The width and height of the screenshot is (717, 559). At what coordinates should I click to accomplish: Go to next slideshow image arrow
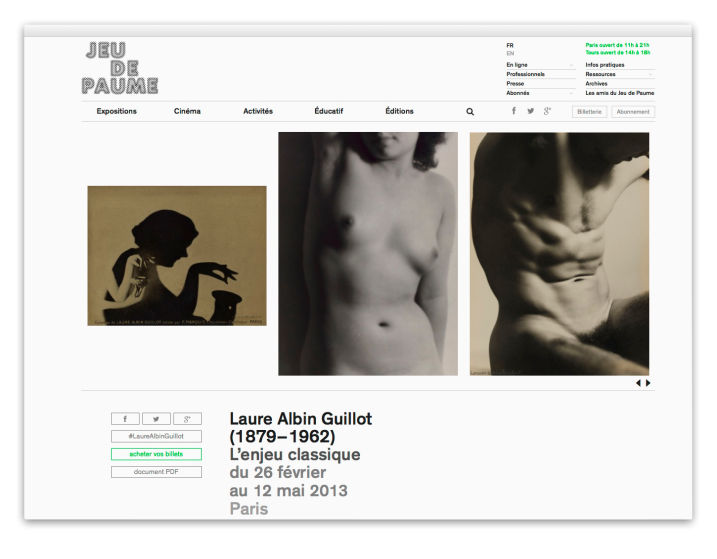tap(648, 383)
